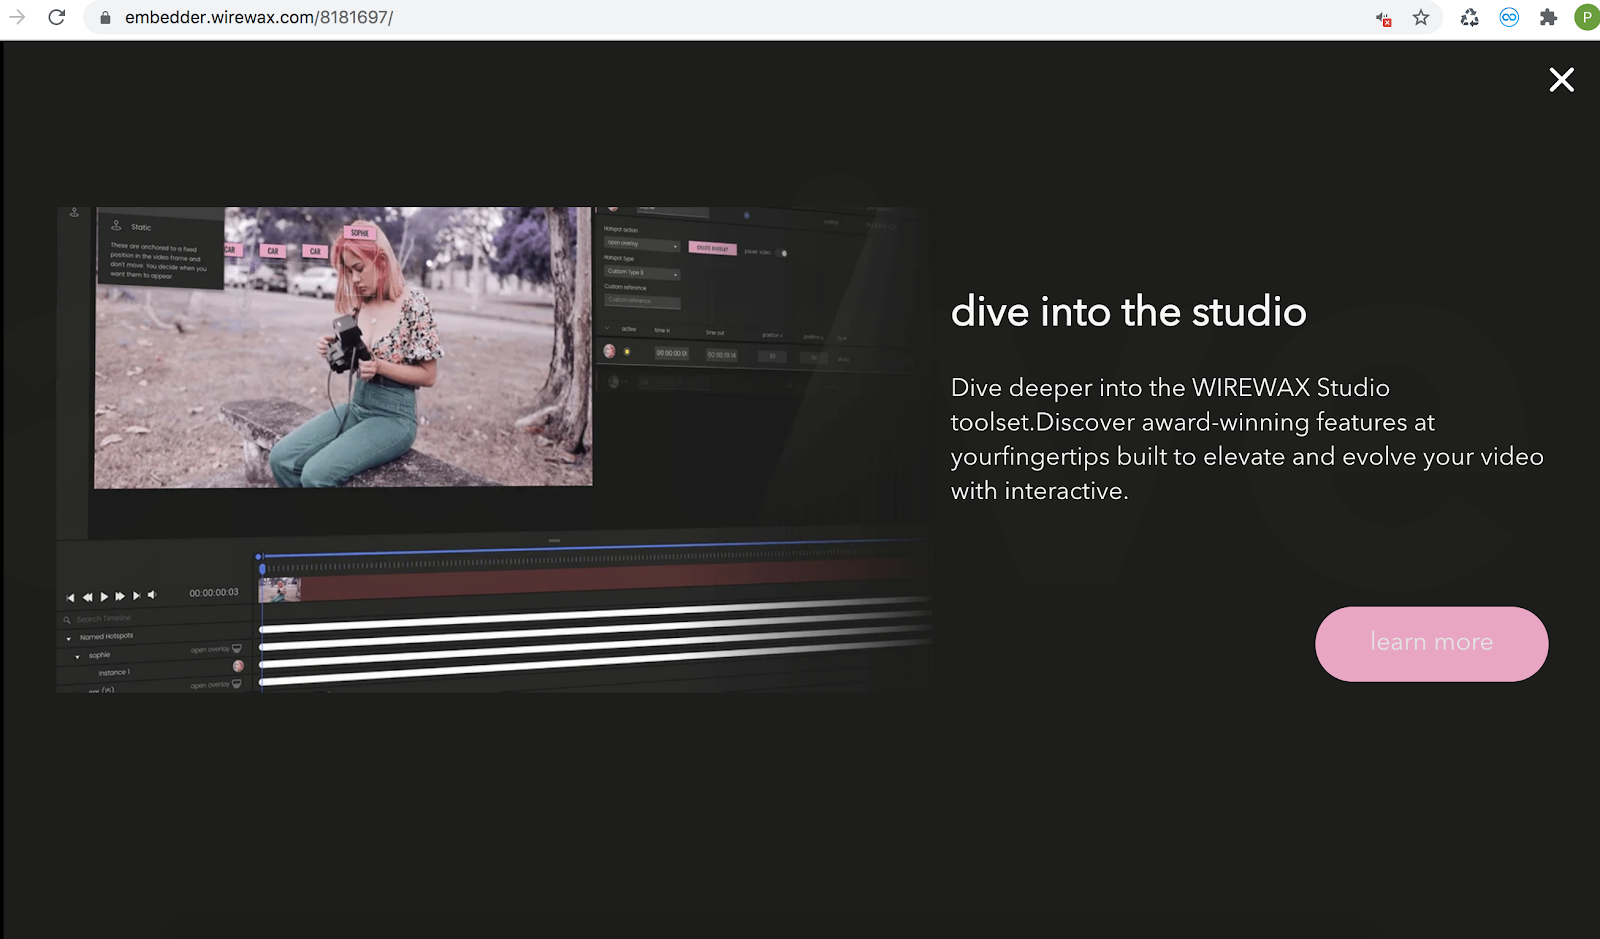
Task: Close the overlay with the X
Action: tap(1561, 80)
